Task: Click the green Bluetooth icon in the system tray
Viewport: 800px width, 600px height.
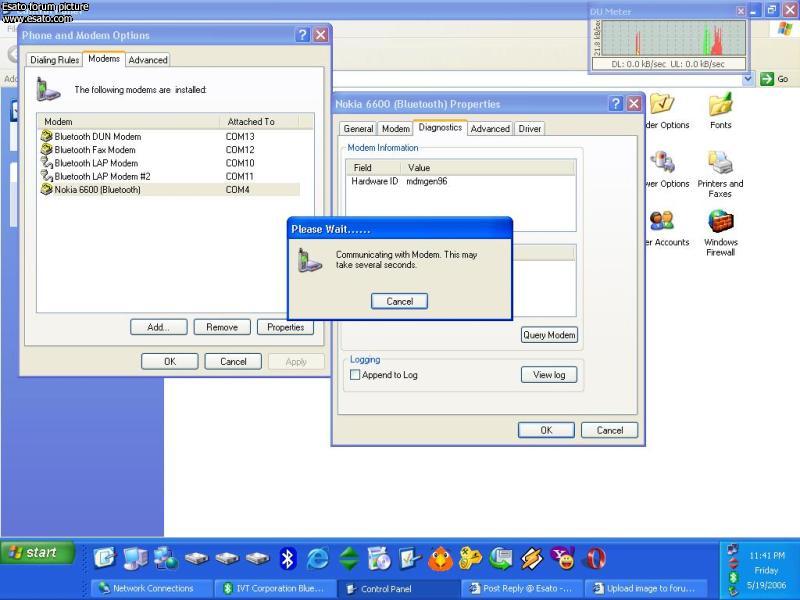Action: 733,577
